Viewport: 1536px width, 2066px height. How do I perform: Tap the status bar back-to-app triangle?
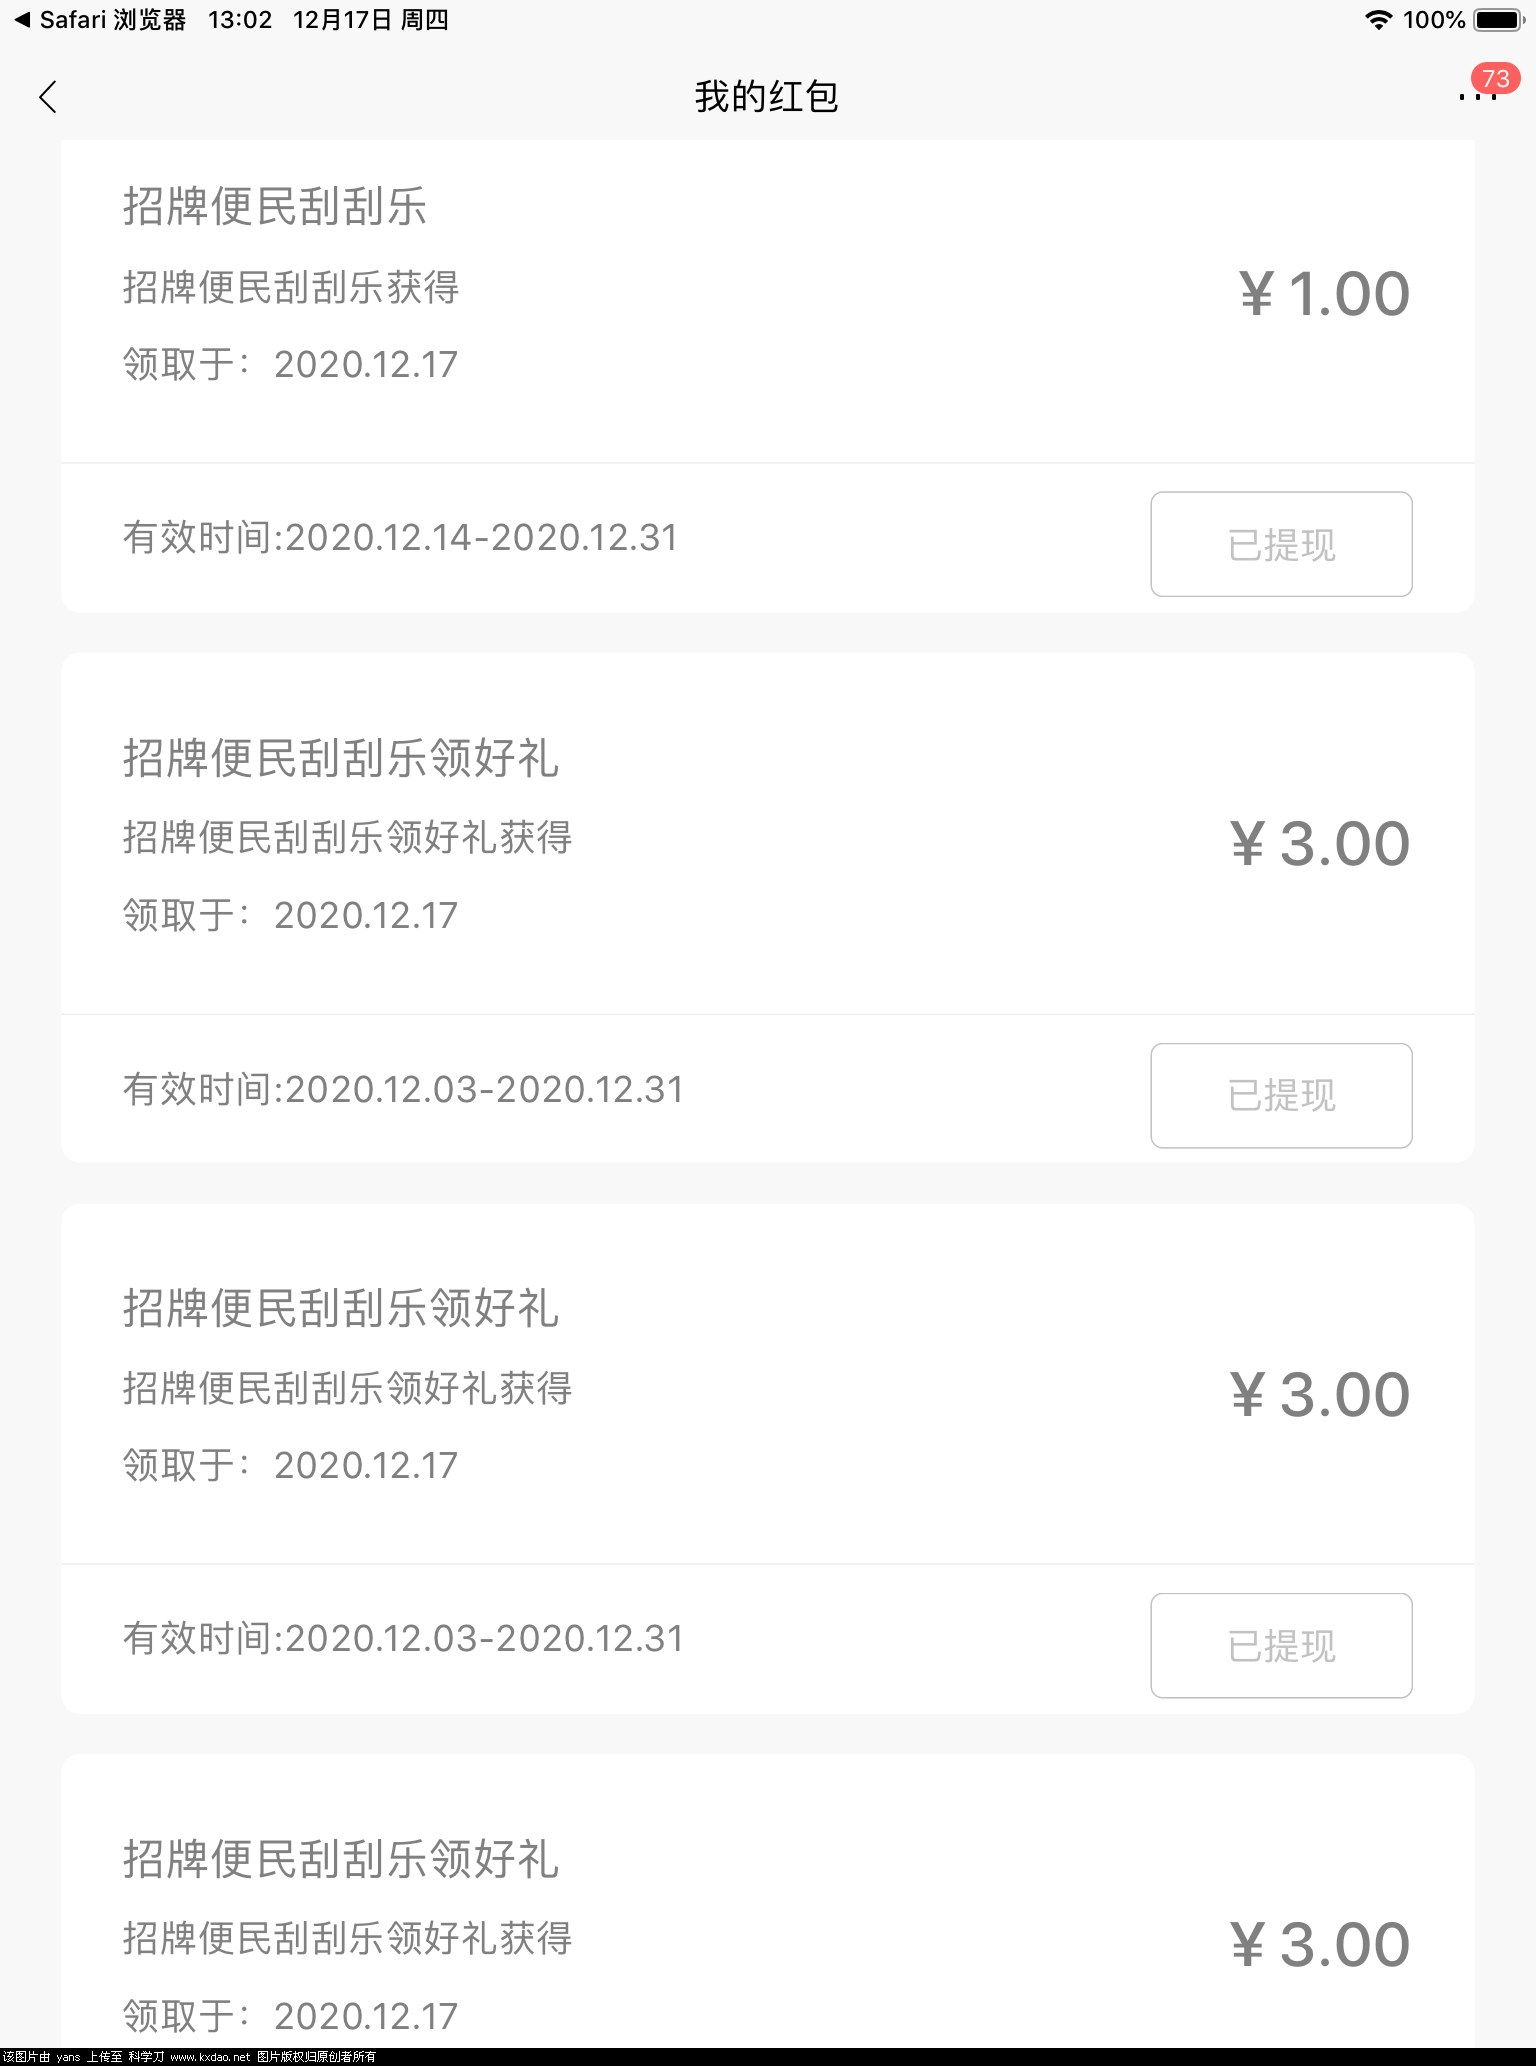pos(22,20)
